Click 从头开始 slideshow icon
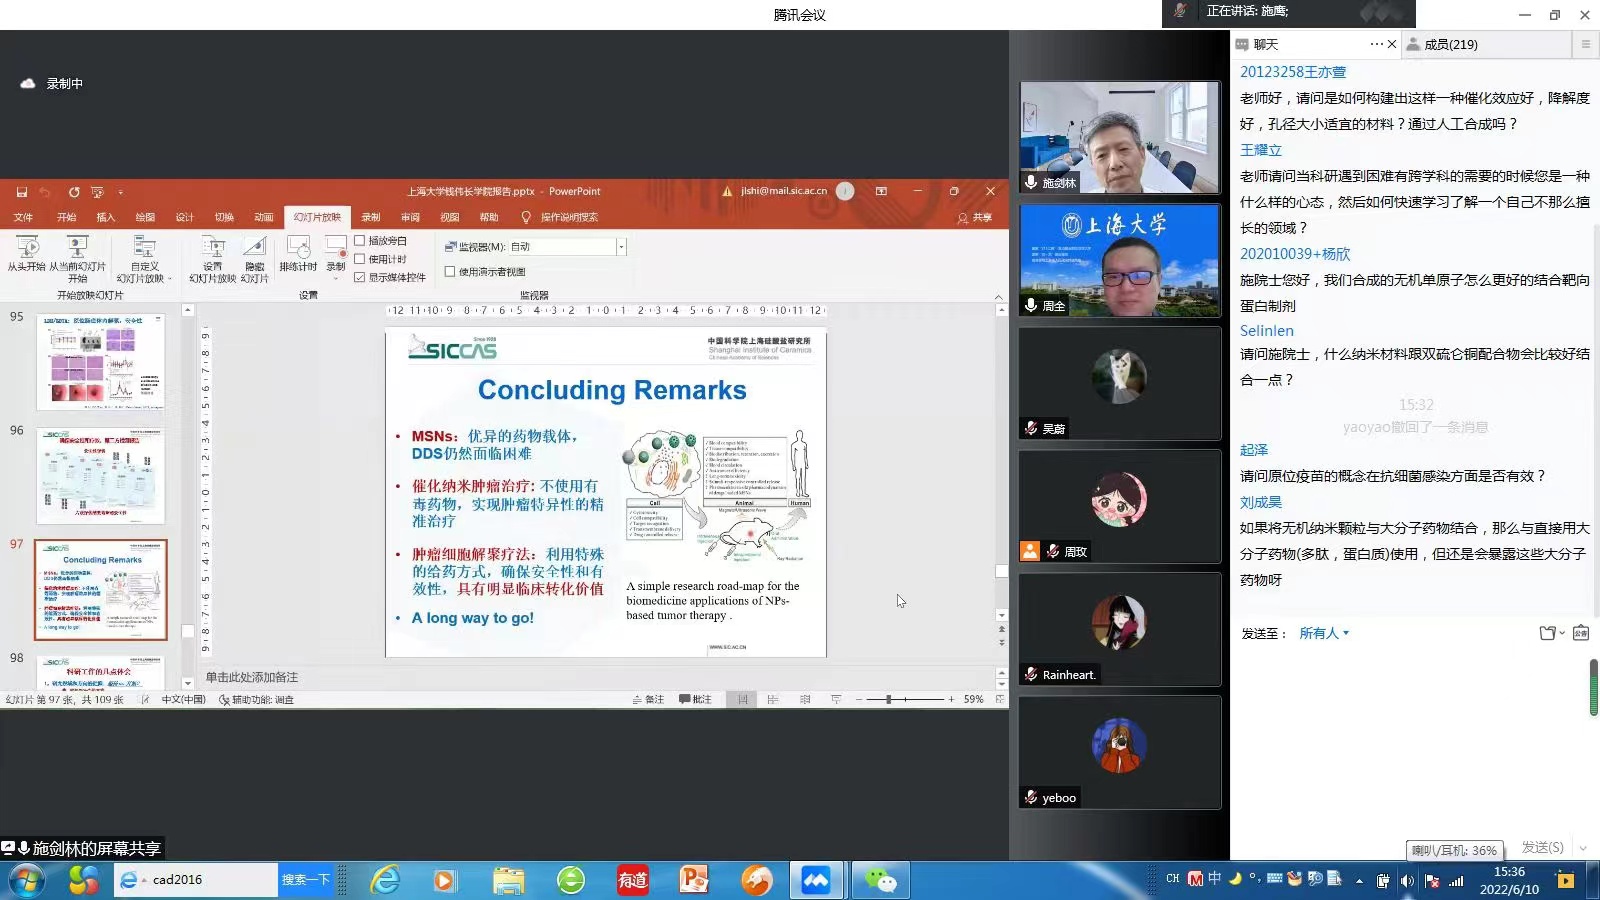Viewport: 1600px width, 900px height. (27, 248)
